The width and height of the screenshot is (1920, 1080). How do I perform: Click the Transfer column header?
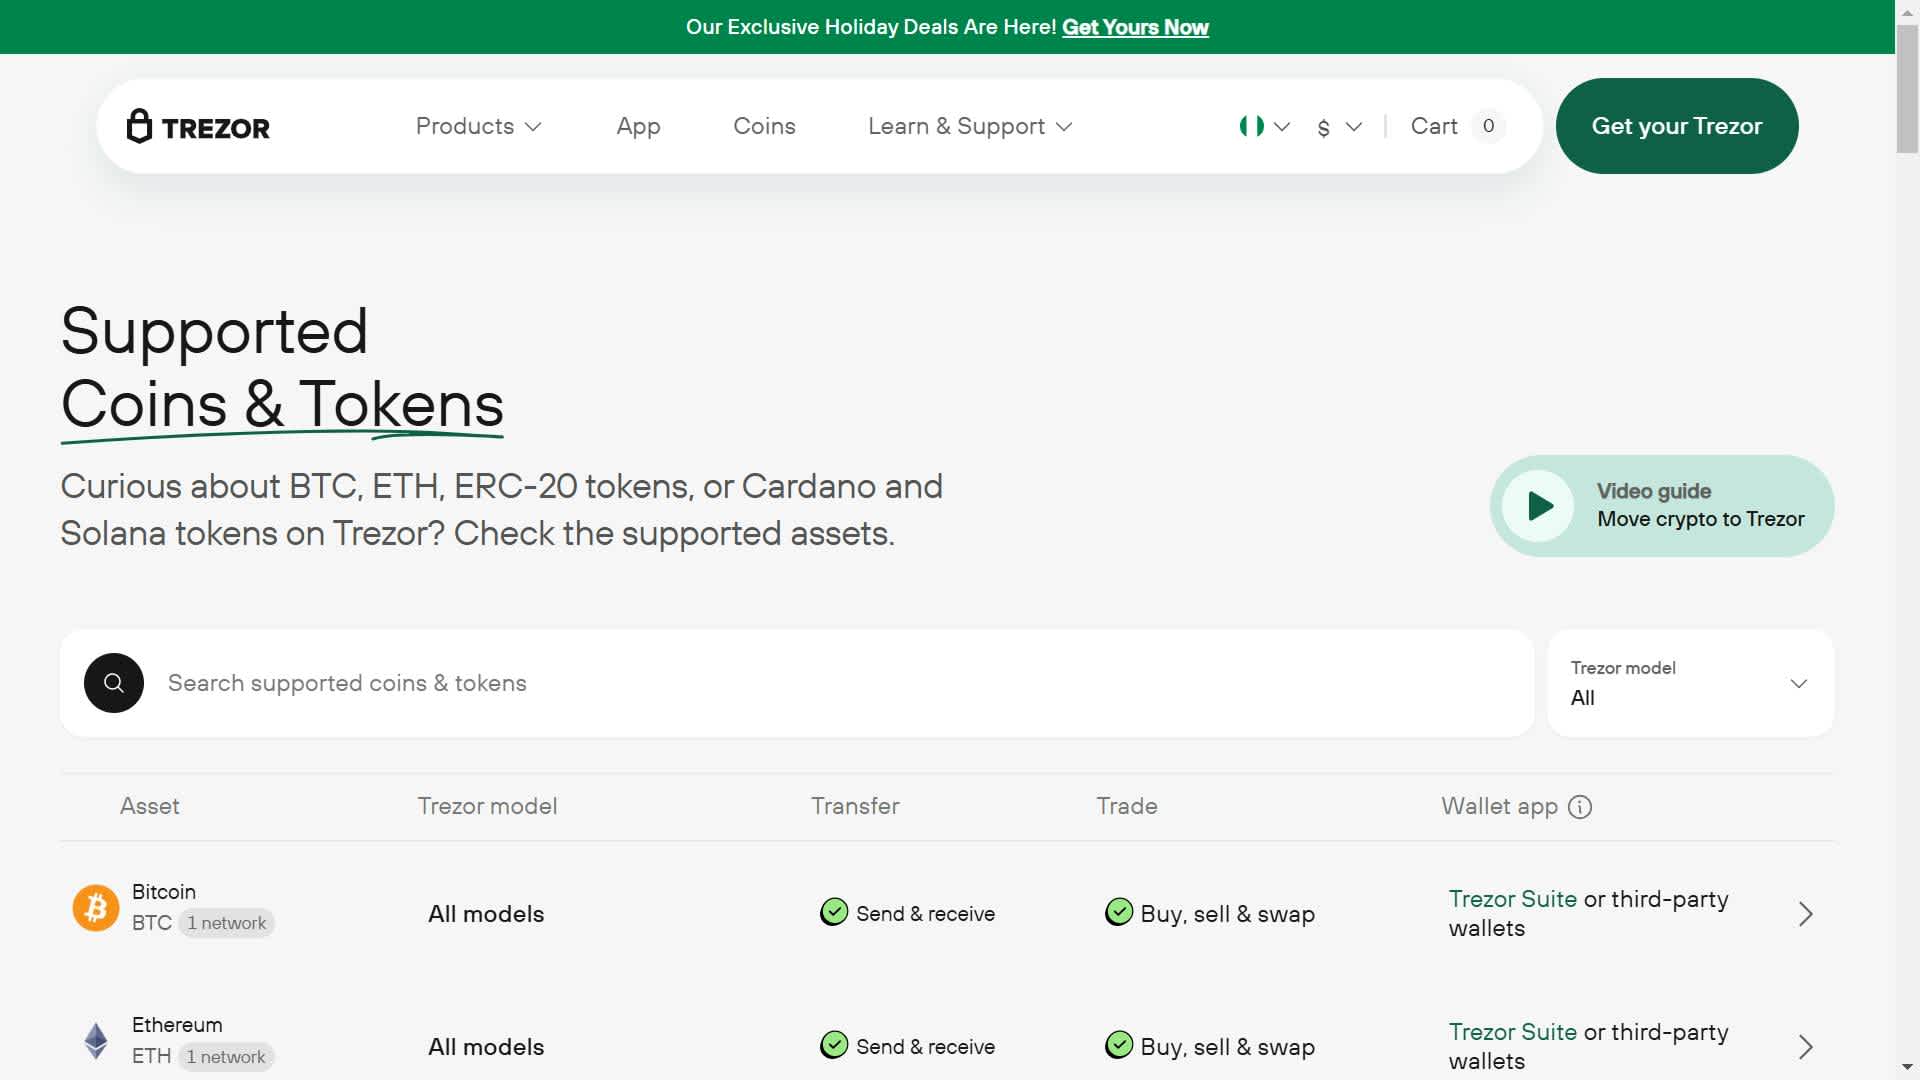point(855,806)
